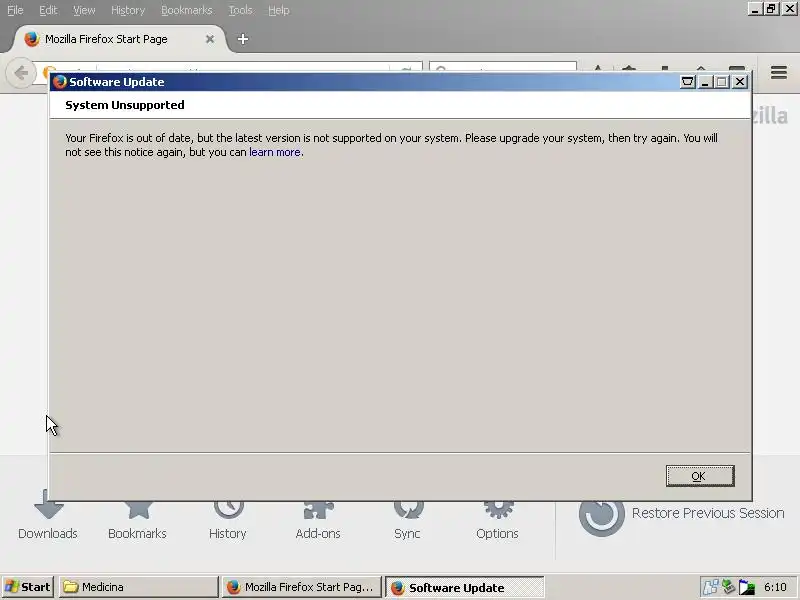The height and width of the screenshot is (600, 800).
Task: Minimize the Software Update dialog
Action: [705, 82]
